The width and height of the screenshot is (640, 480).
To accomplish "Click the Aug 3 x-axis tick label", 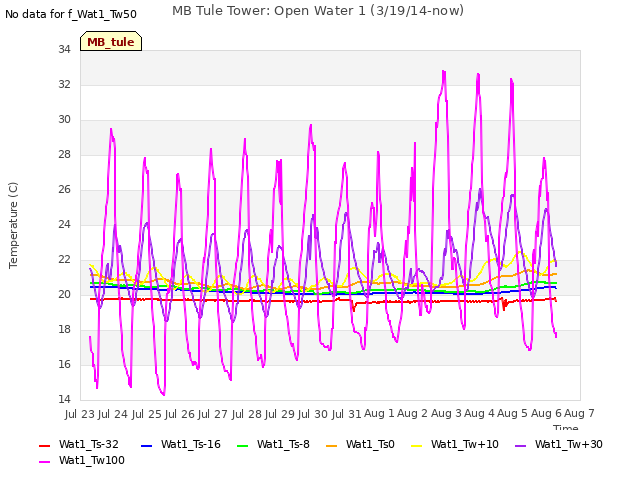I will point(446,413).
